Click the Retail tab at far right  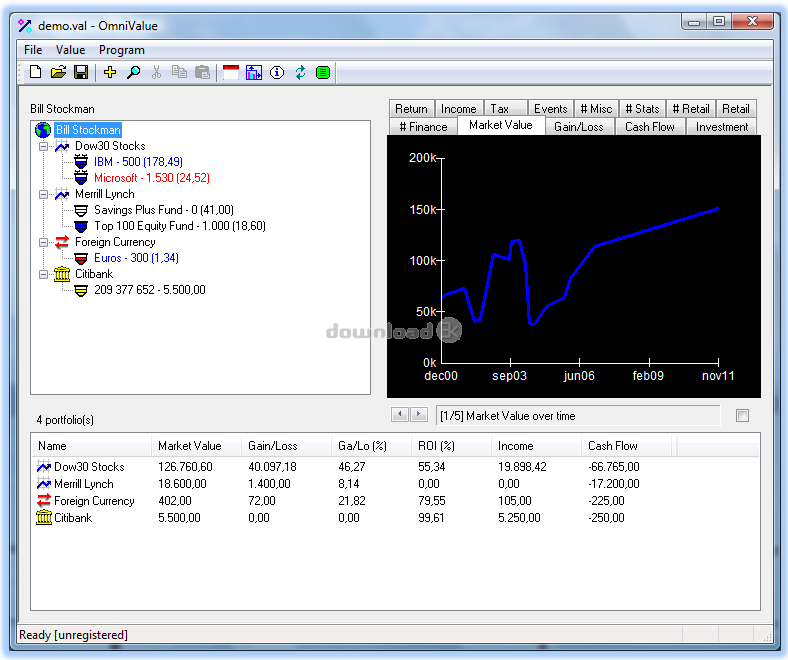click(x=736, y=109)
